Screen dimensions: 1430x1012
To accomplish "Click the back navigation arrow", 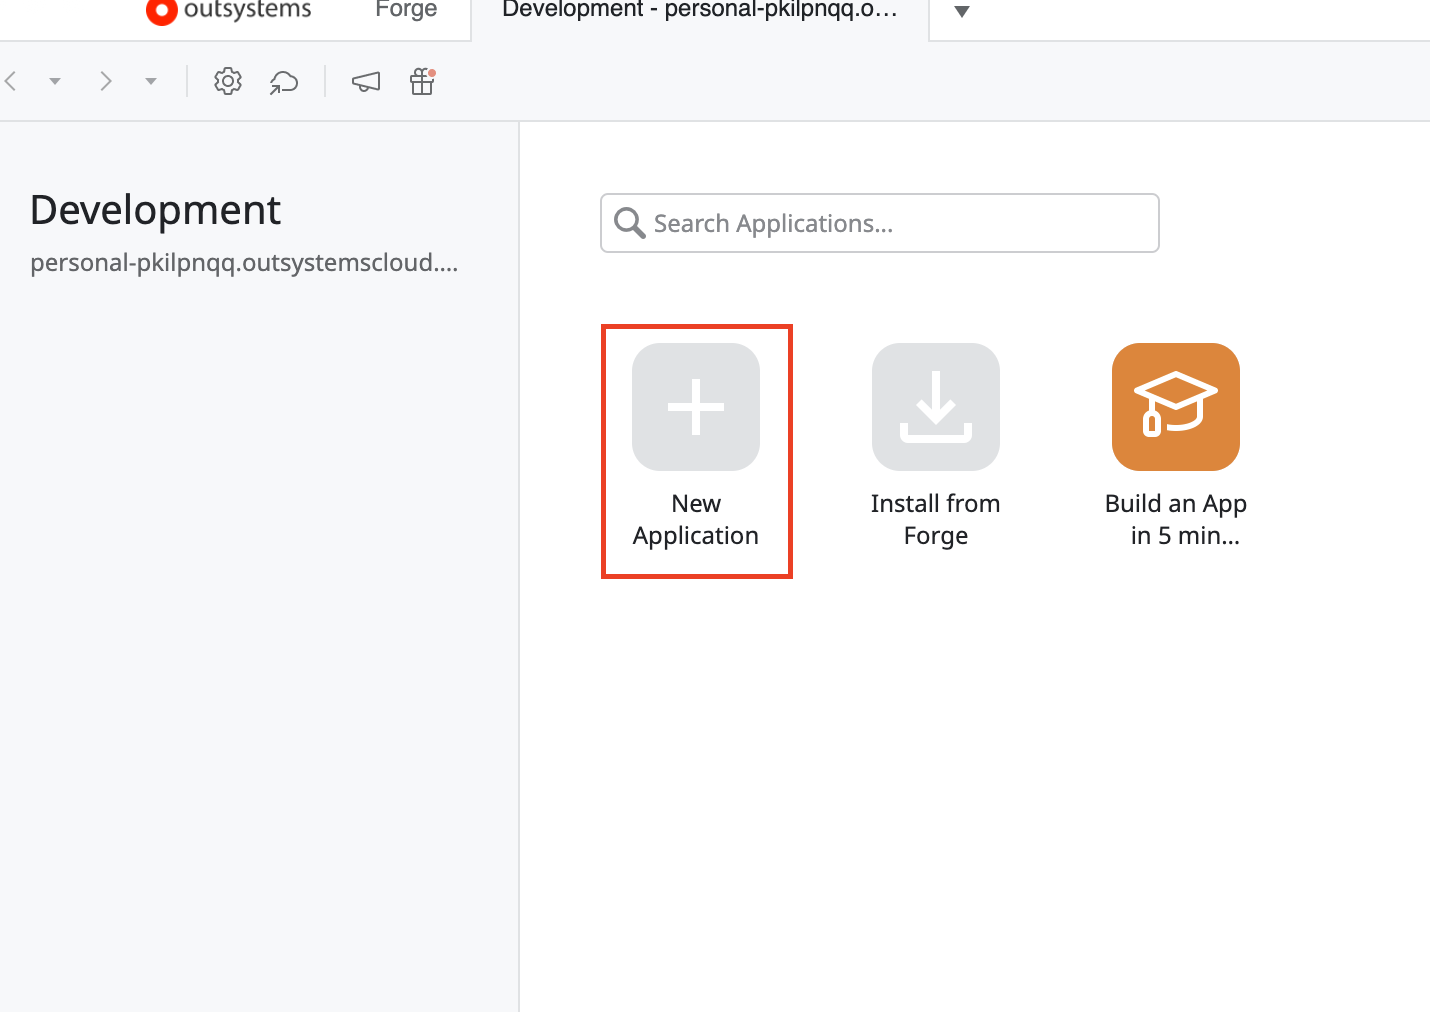I will point(10,81).
